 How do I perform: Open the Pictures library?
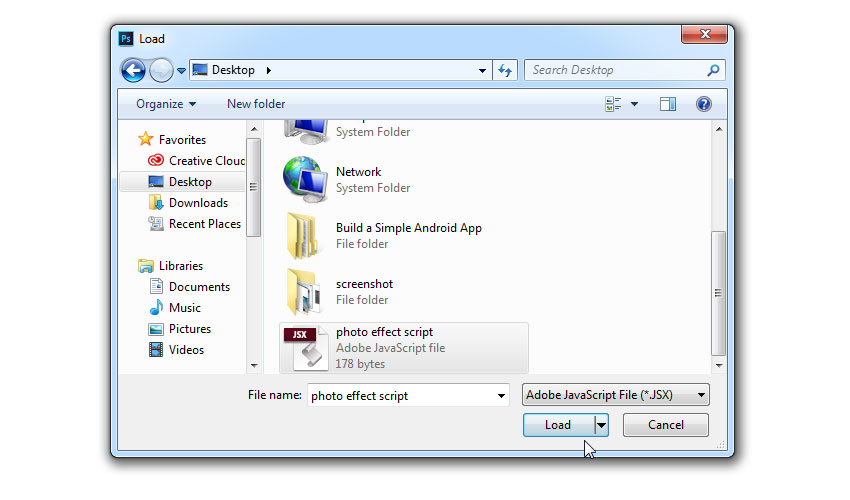point(190,329)
